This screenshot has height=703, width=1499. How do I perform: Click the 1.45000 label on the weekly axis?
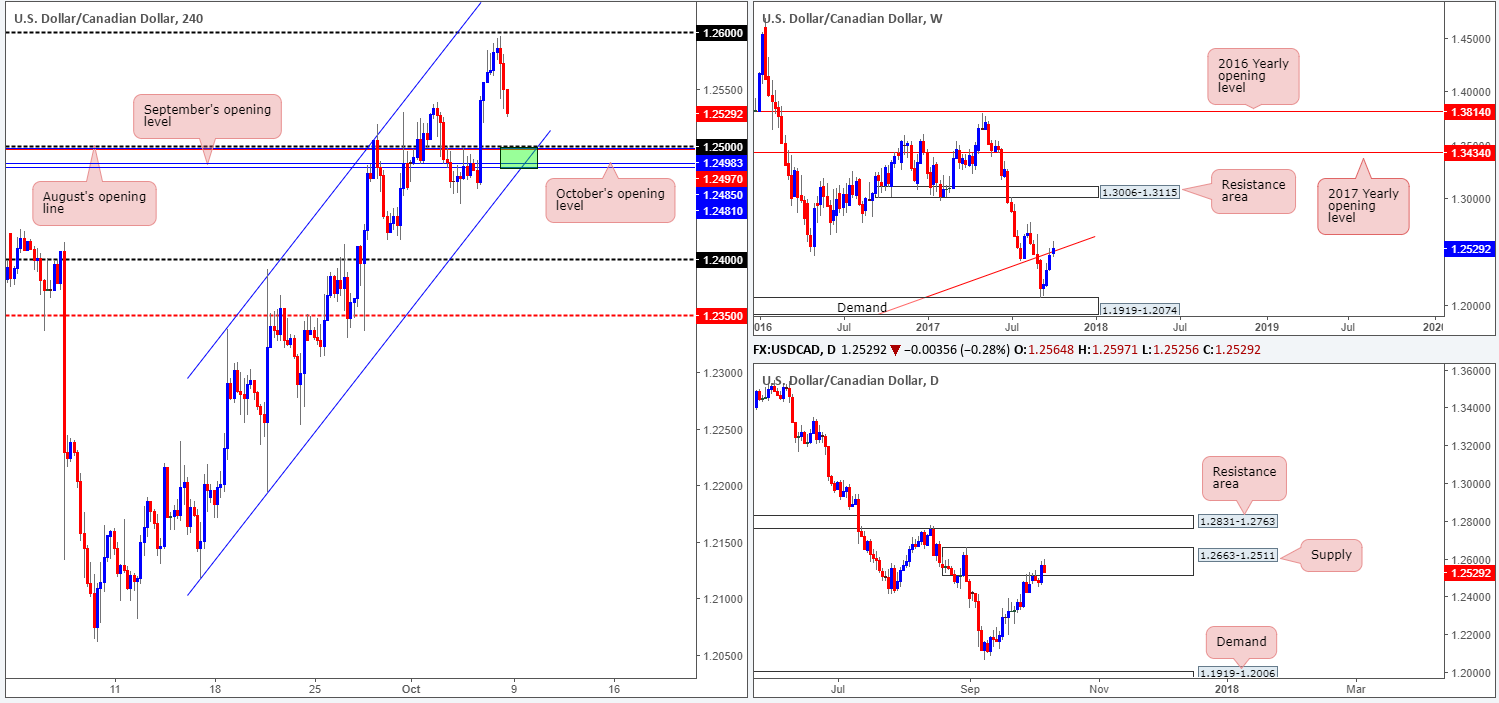click(x=1471, y=40)
